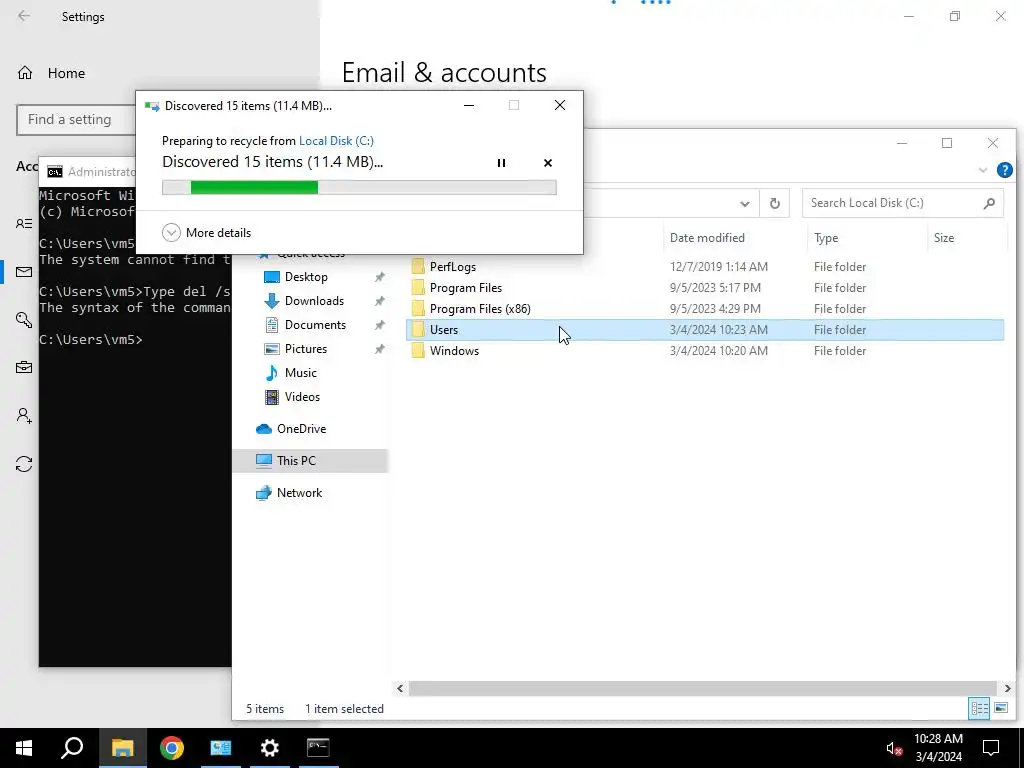Select Network in navigation pane
1024x768 pixels.
299,493
